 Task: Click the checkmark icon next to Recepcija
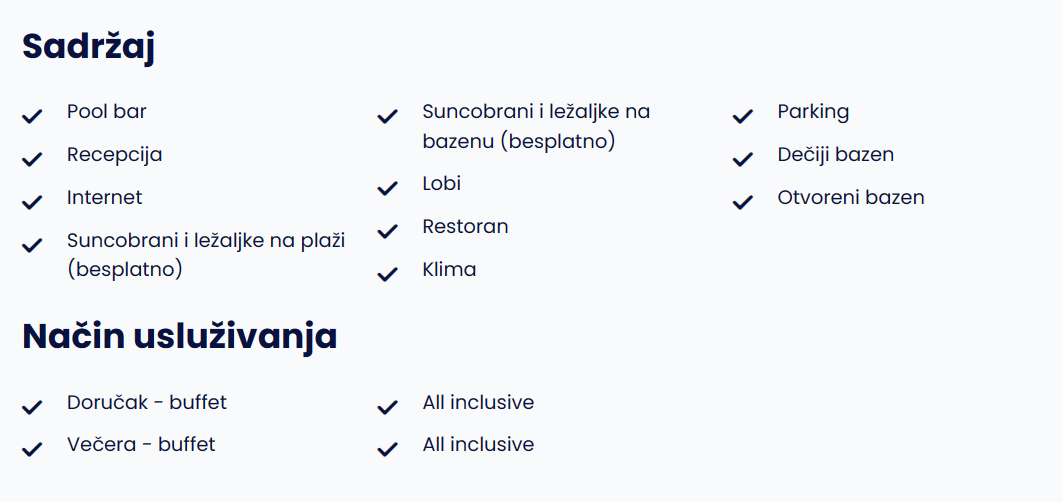point(32,160)
